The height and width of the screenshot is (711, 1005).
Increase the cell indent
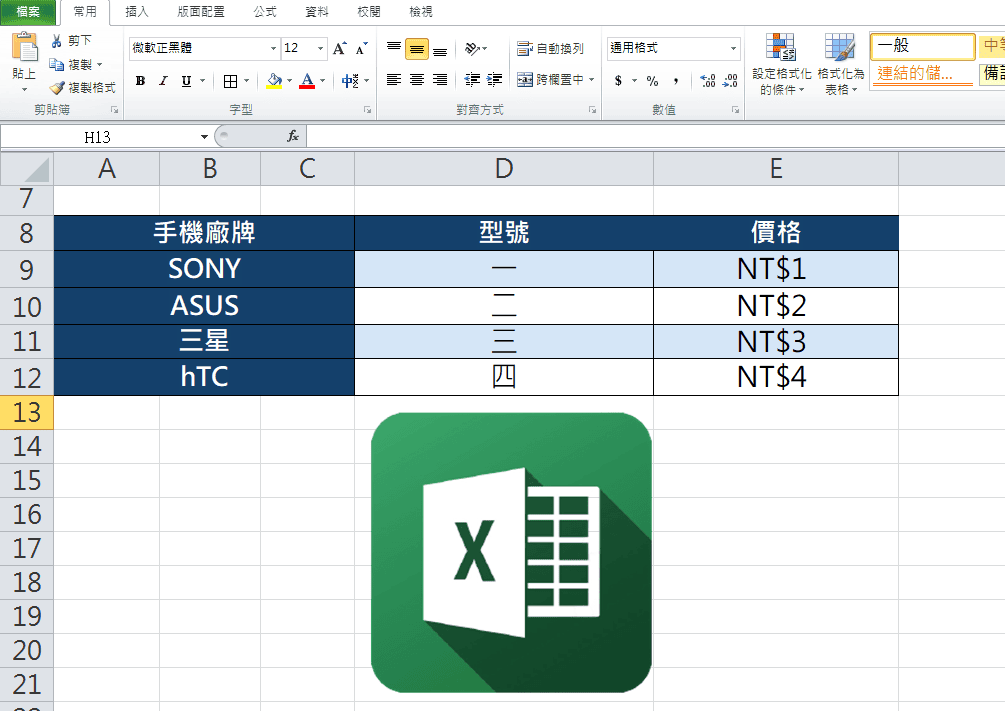pos(494,79)
